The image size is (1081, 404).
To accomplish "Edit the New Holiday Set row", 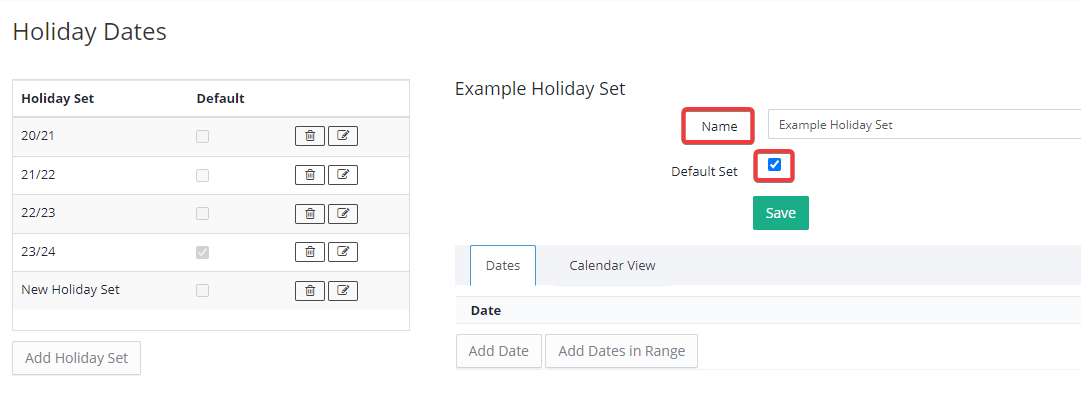I will 343,291.
